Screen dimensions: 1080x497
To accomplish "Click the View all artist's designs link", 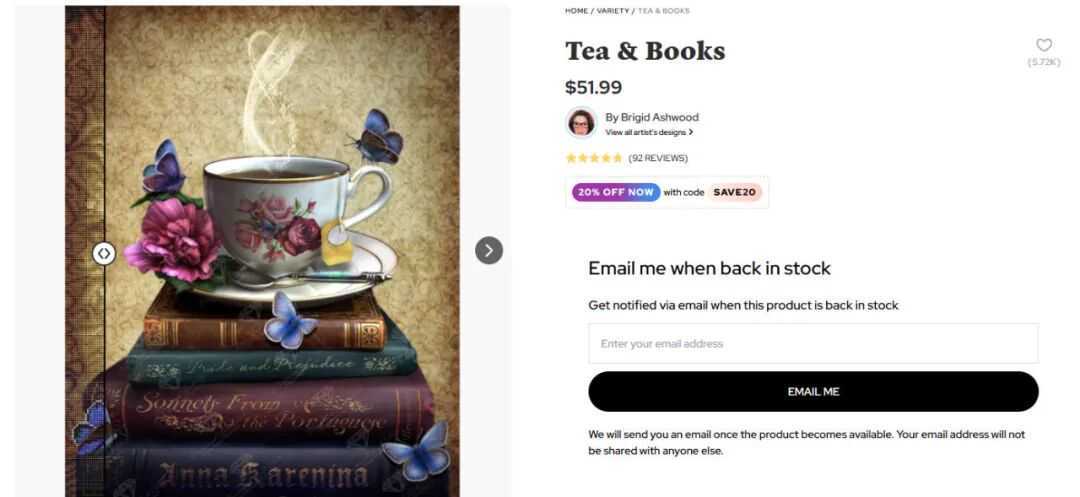I will coord(645,132).
